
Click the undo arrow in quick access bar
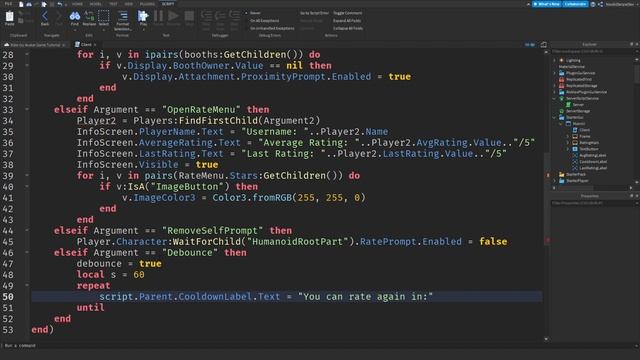pyautogui.click(x=60, y=4)
